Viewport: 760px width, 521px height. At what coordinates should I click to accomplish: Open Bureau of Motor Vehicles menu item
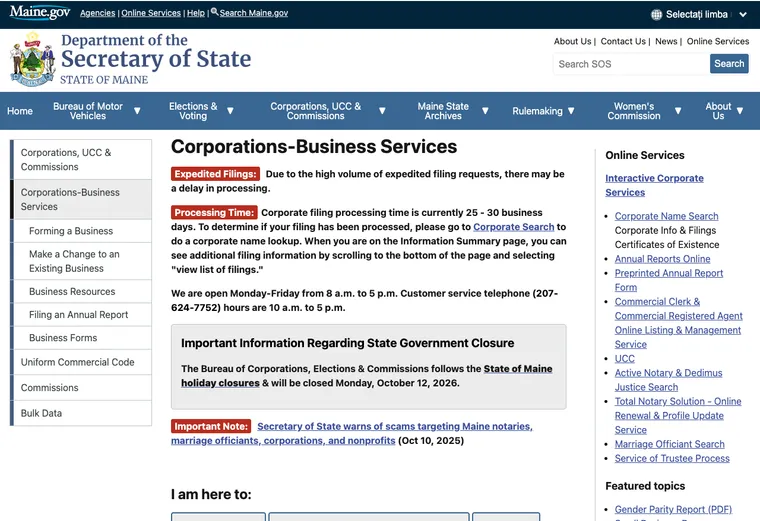pyautogui.click(x=88, y=111)
